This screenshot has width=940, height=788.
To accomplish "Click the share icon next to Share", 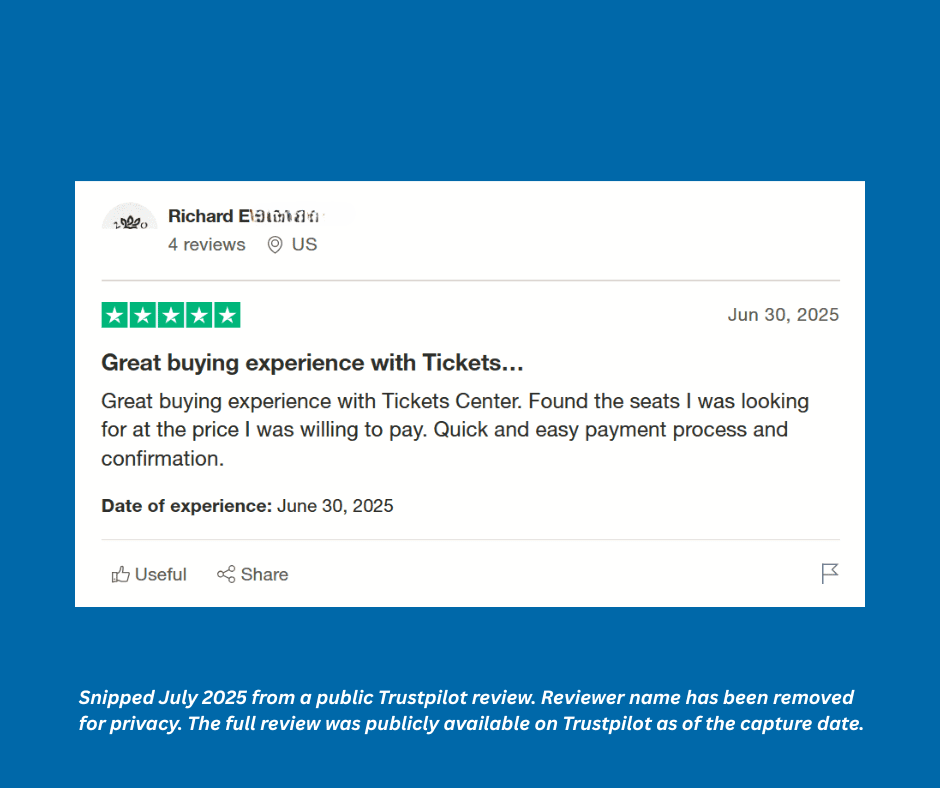I will point(226,574).
